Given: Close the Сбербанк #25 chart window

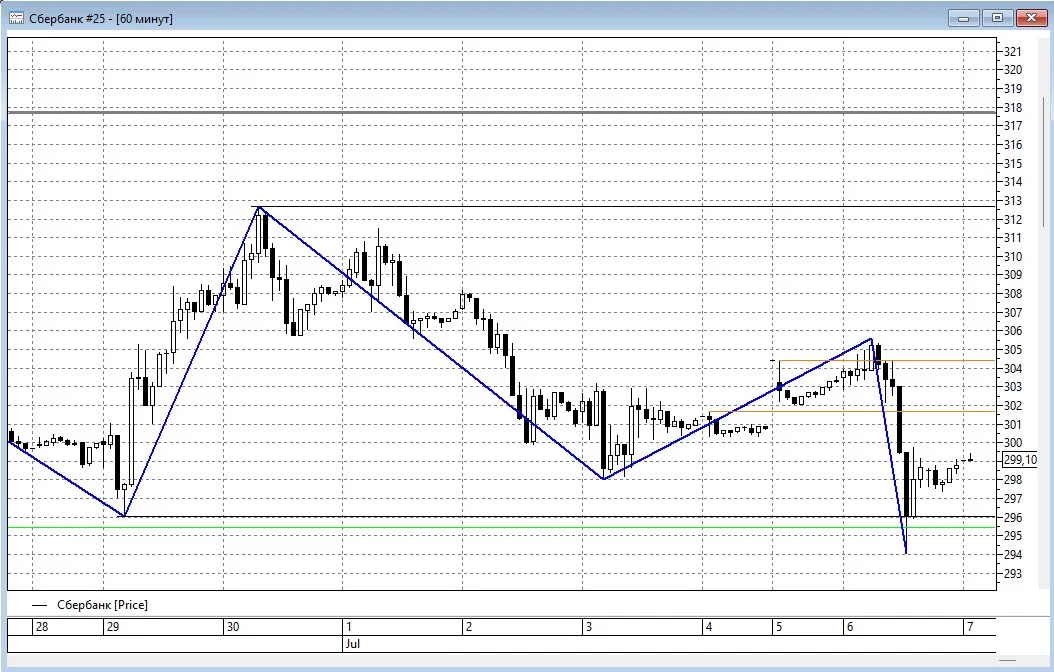Looking at the screenshot, I should tap(1031, 18).
